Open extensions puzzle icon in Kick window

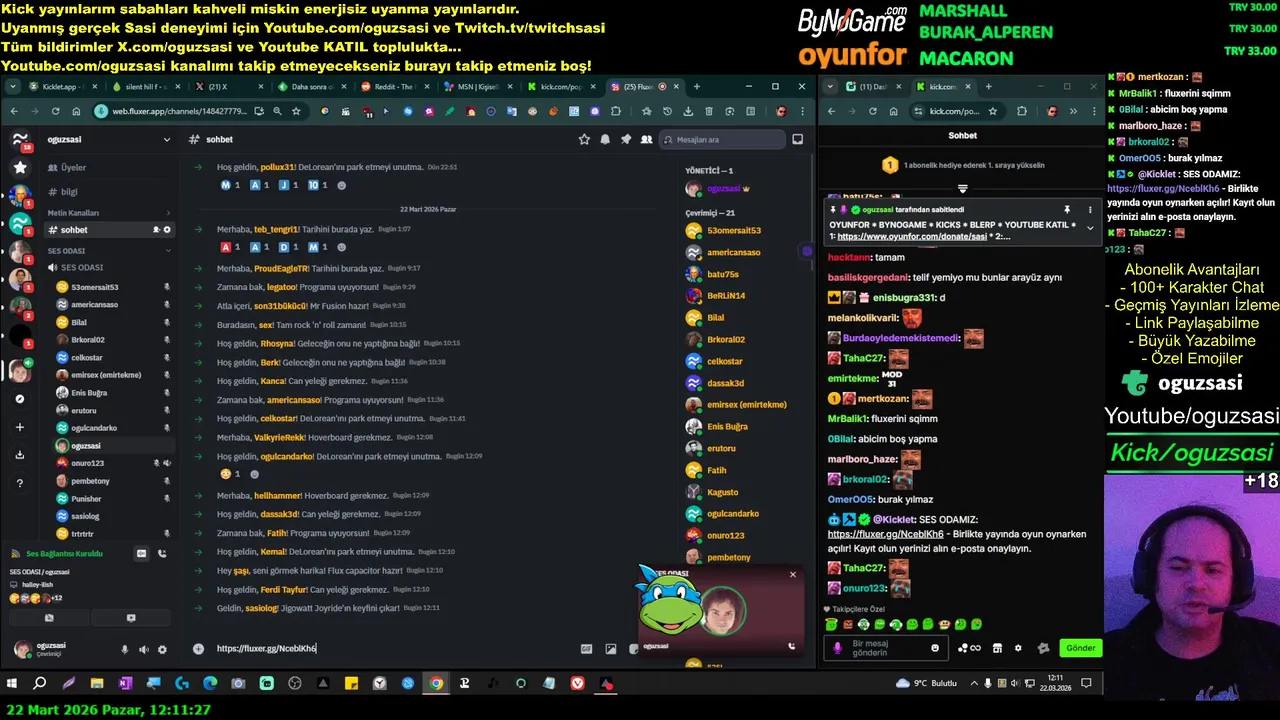click(1022, 111)
